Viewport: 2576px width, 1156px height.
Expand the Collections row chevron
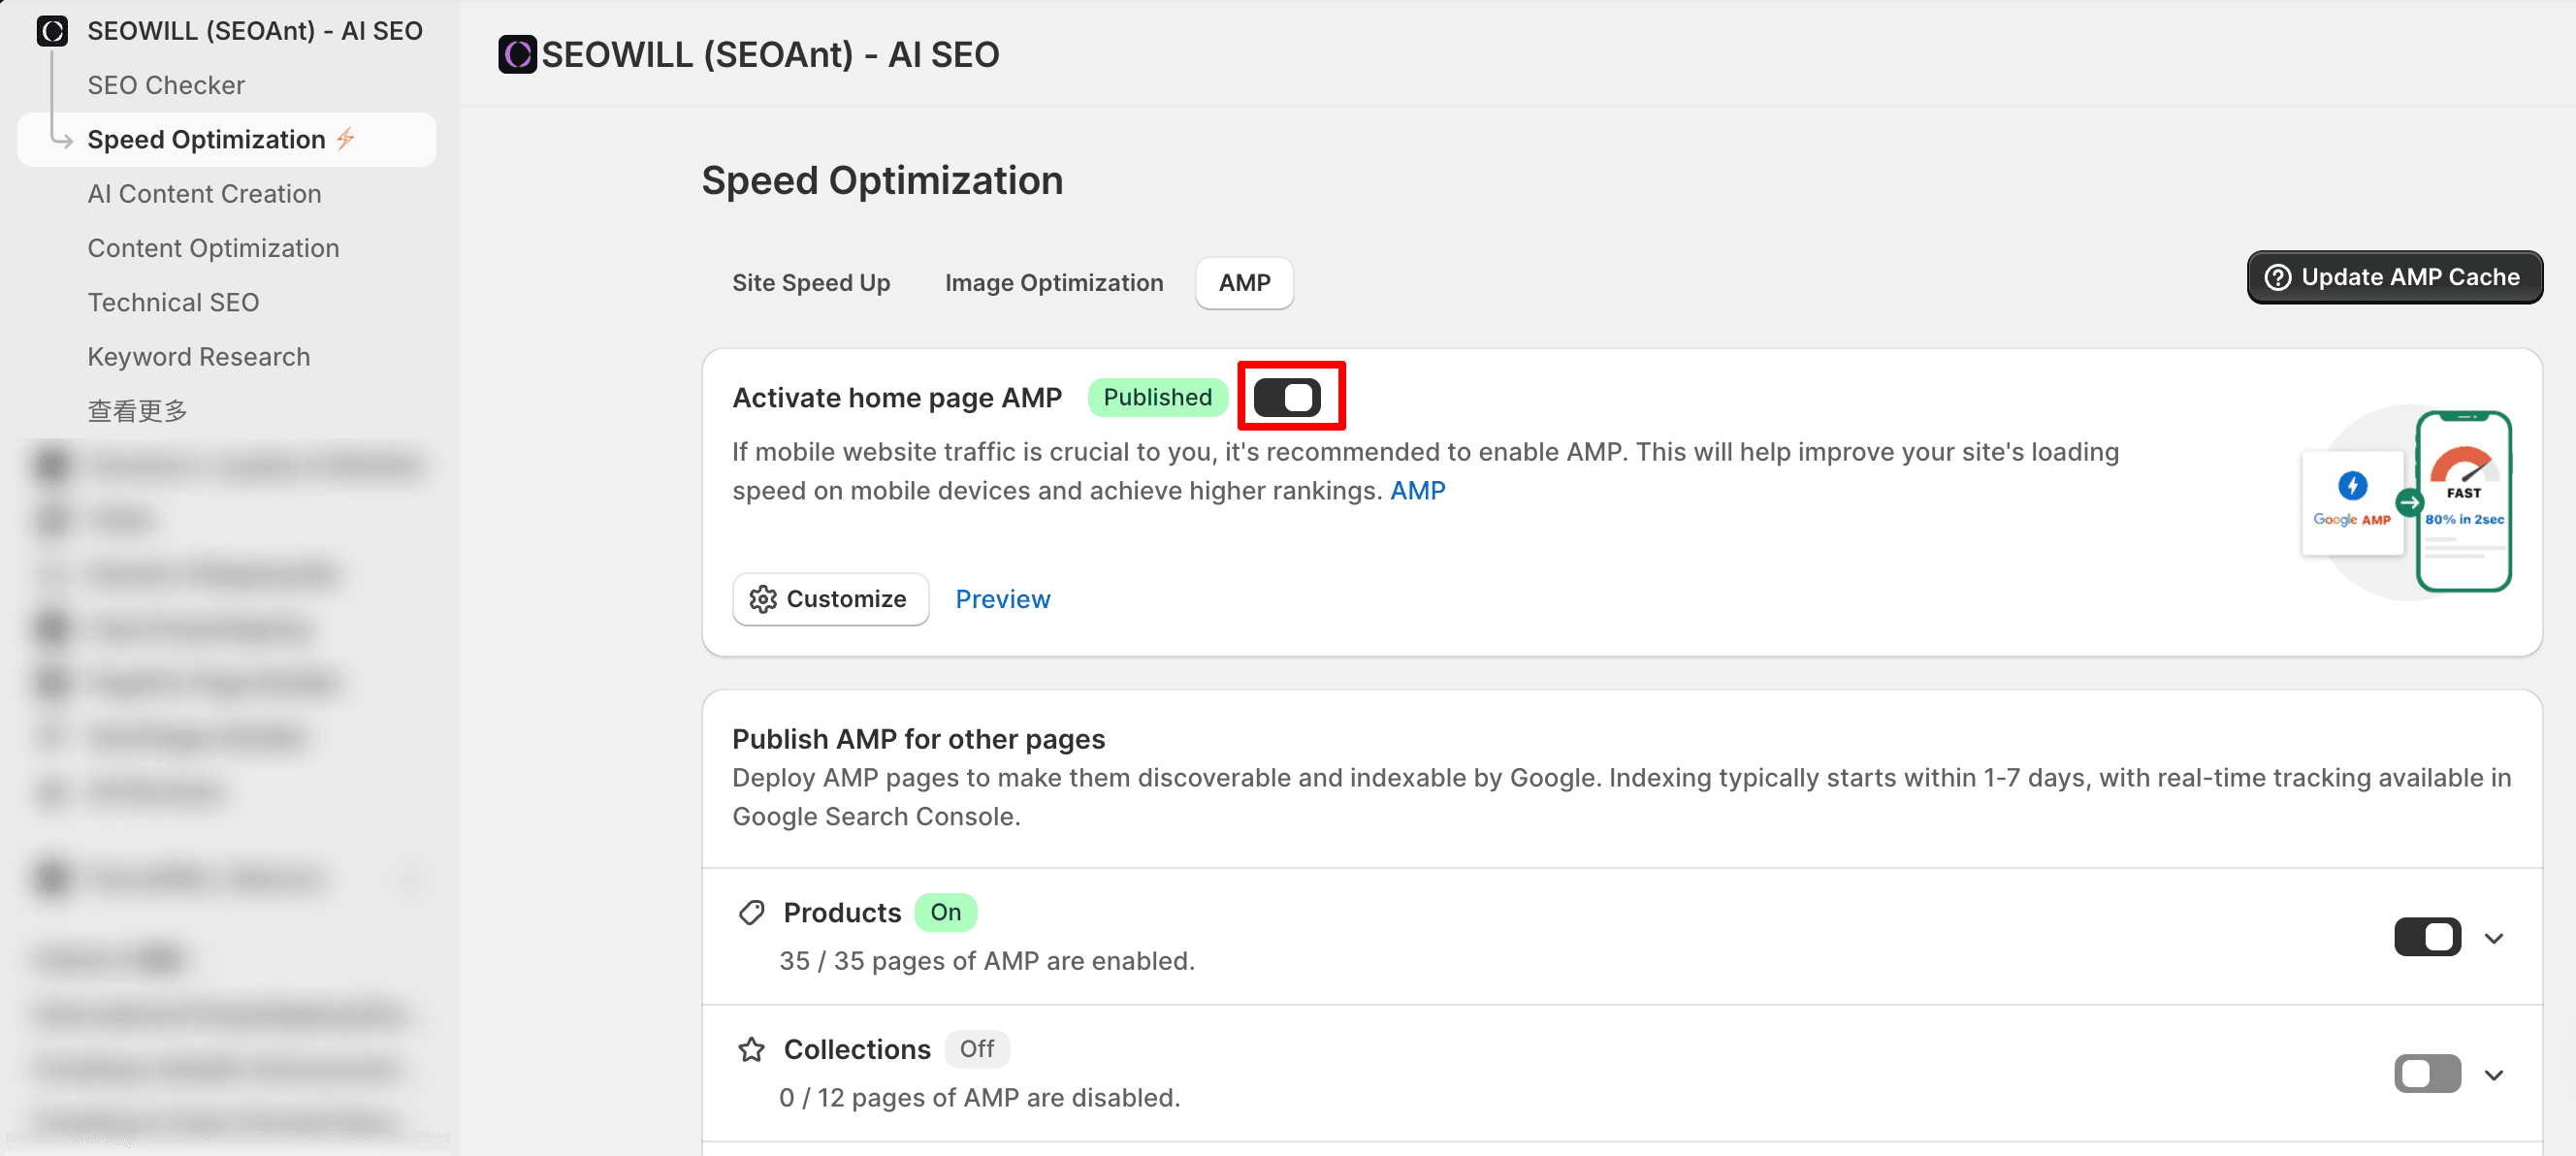[x=2493, y=1074]
